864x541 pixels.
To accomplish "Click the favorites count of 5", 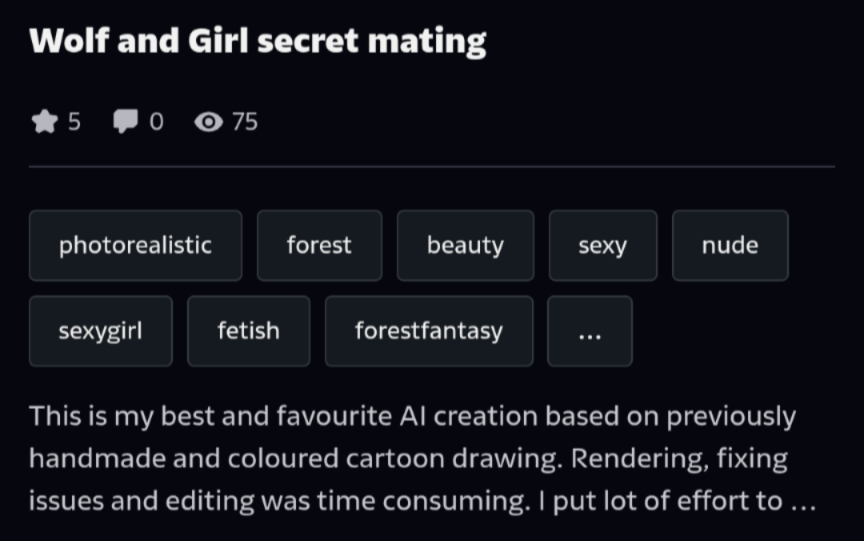I will coord(74,122).
